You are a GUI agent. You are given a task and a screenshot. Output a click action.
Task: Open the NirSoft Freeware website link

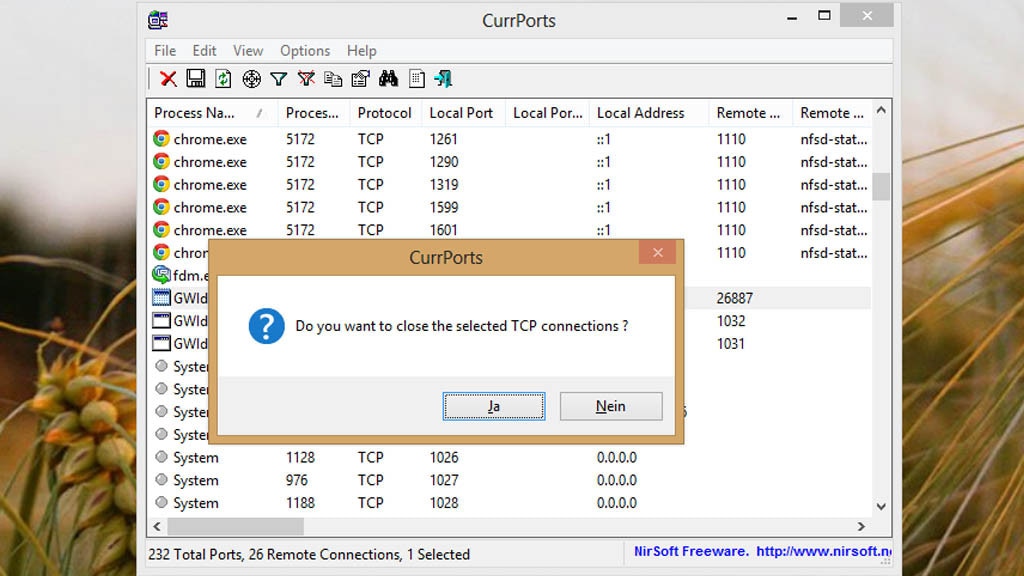tap(763, 551)
